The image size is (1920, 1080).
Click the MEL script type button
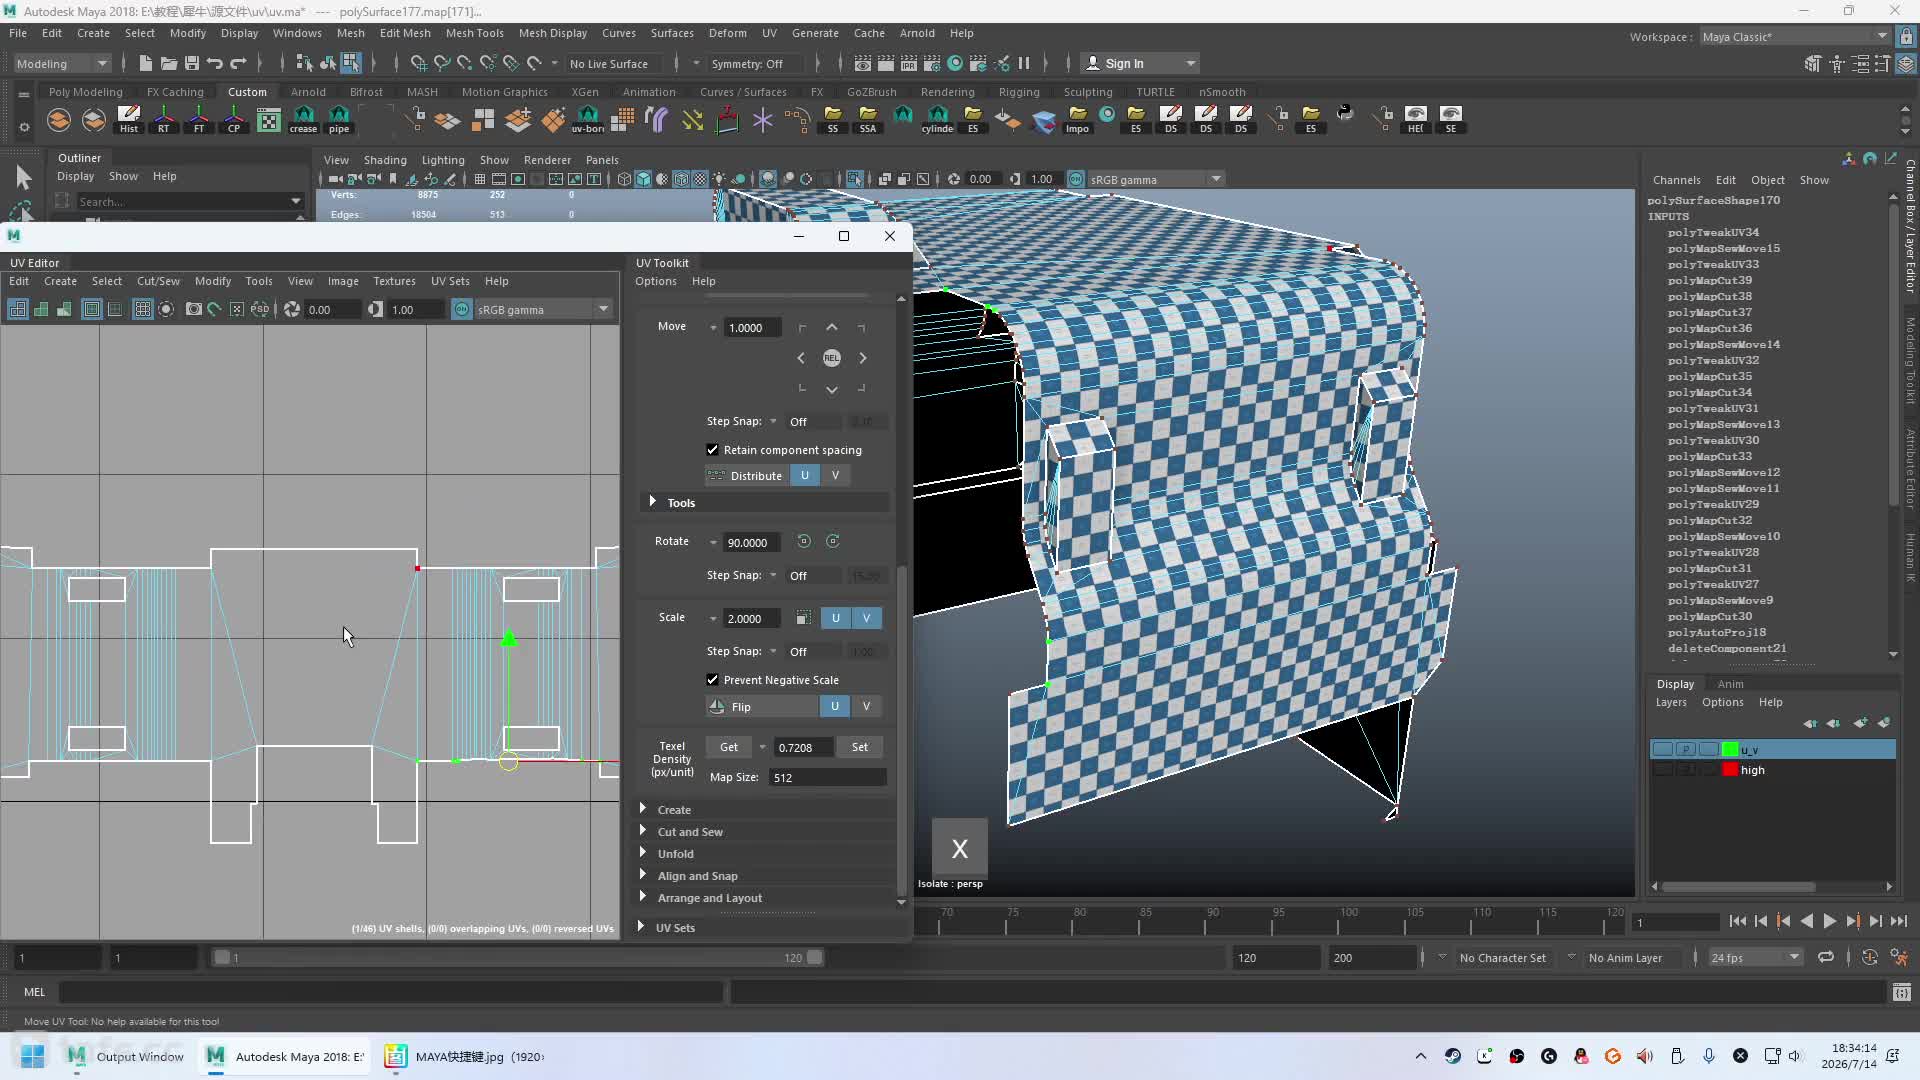[x=35, y=992]
